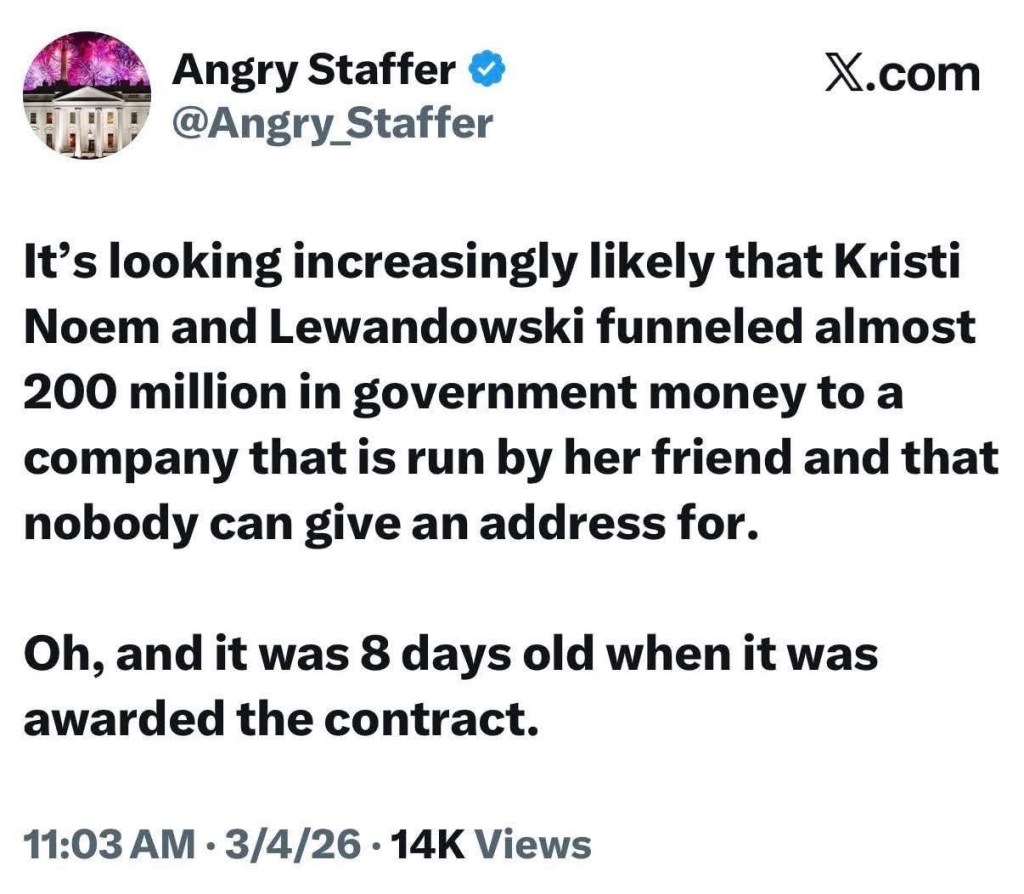Viewport: 1024px width, 894px height.
Task: Open the @Angry_Staffer handle link
Action: [x=332, y=124]
